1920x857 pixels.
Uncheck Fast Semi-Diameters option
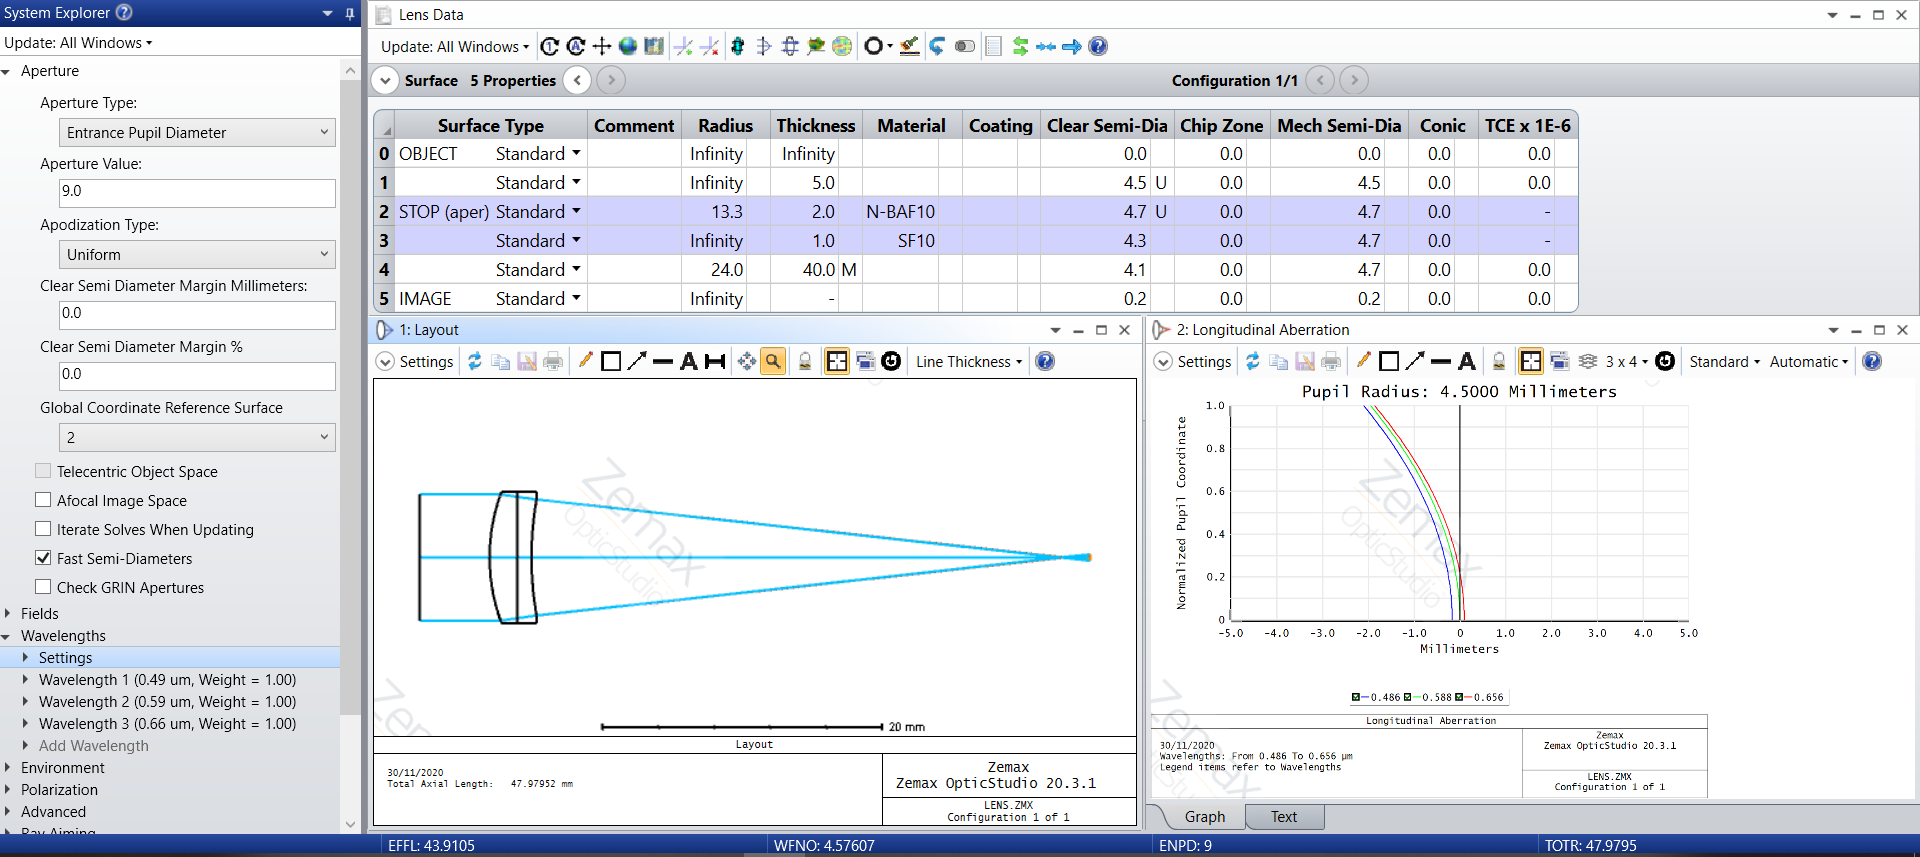(x=43, y=558)
